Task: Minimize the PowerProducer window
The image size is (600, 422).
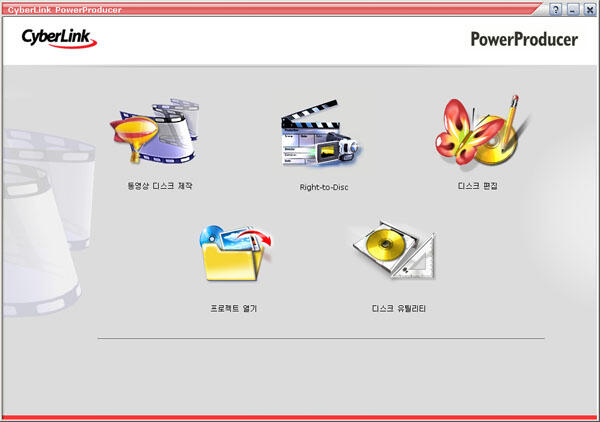Action: coord(572,9)
